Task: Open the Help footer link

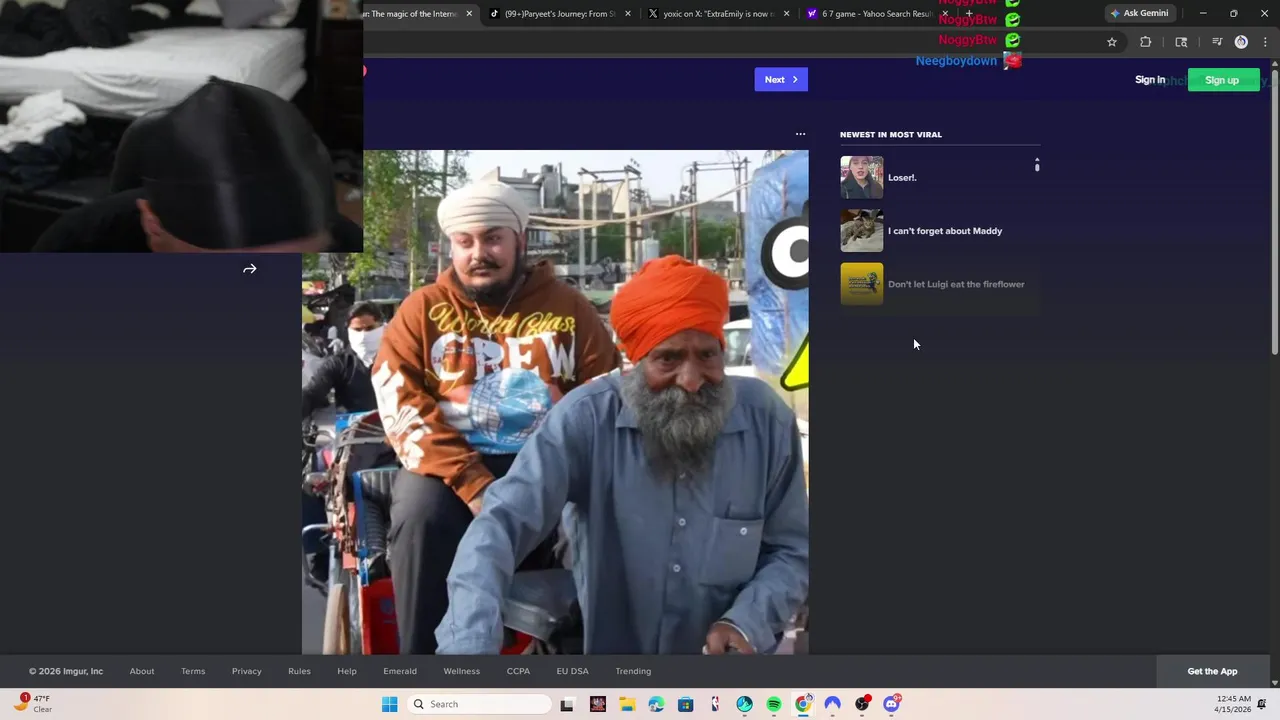Action: click(347, 671)
